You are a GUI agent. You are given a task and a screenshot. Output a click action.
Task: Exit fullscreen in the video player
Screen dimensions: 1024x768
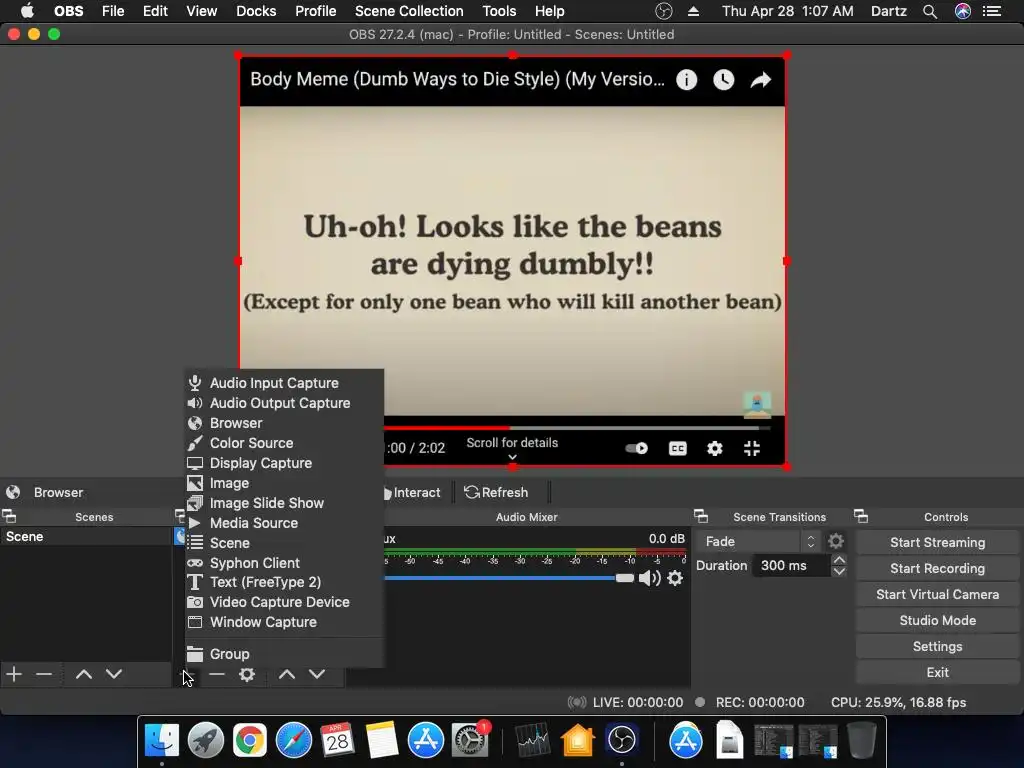click(752, 448)
